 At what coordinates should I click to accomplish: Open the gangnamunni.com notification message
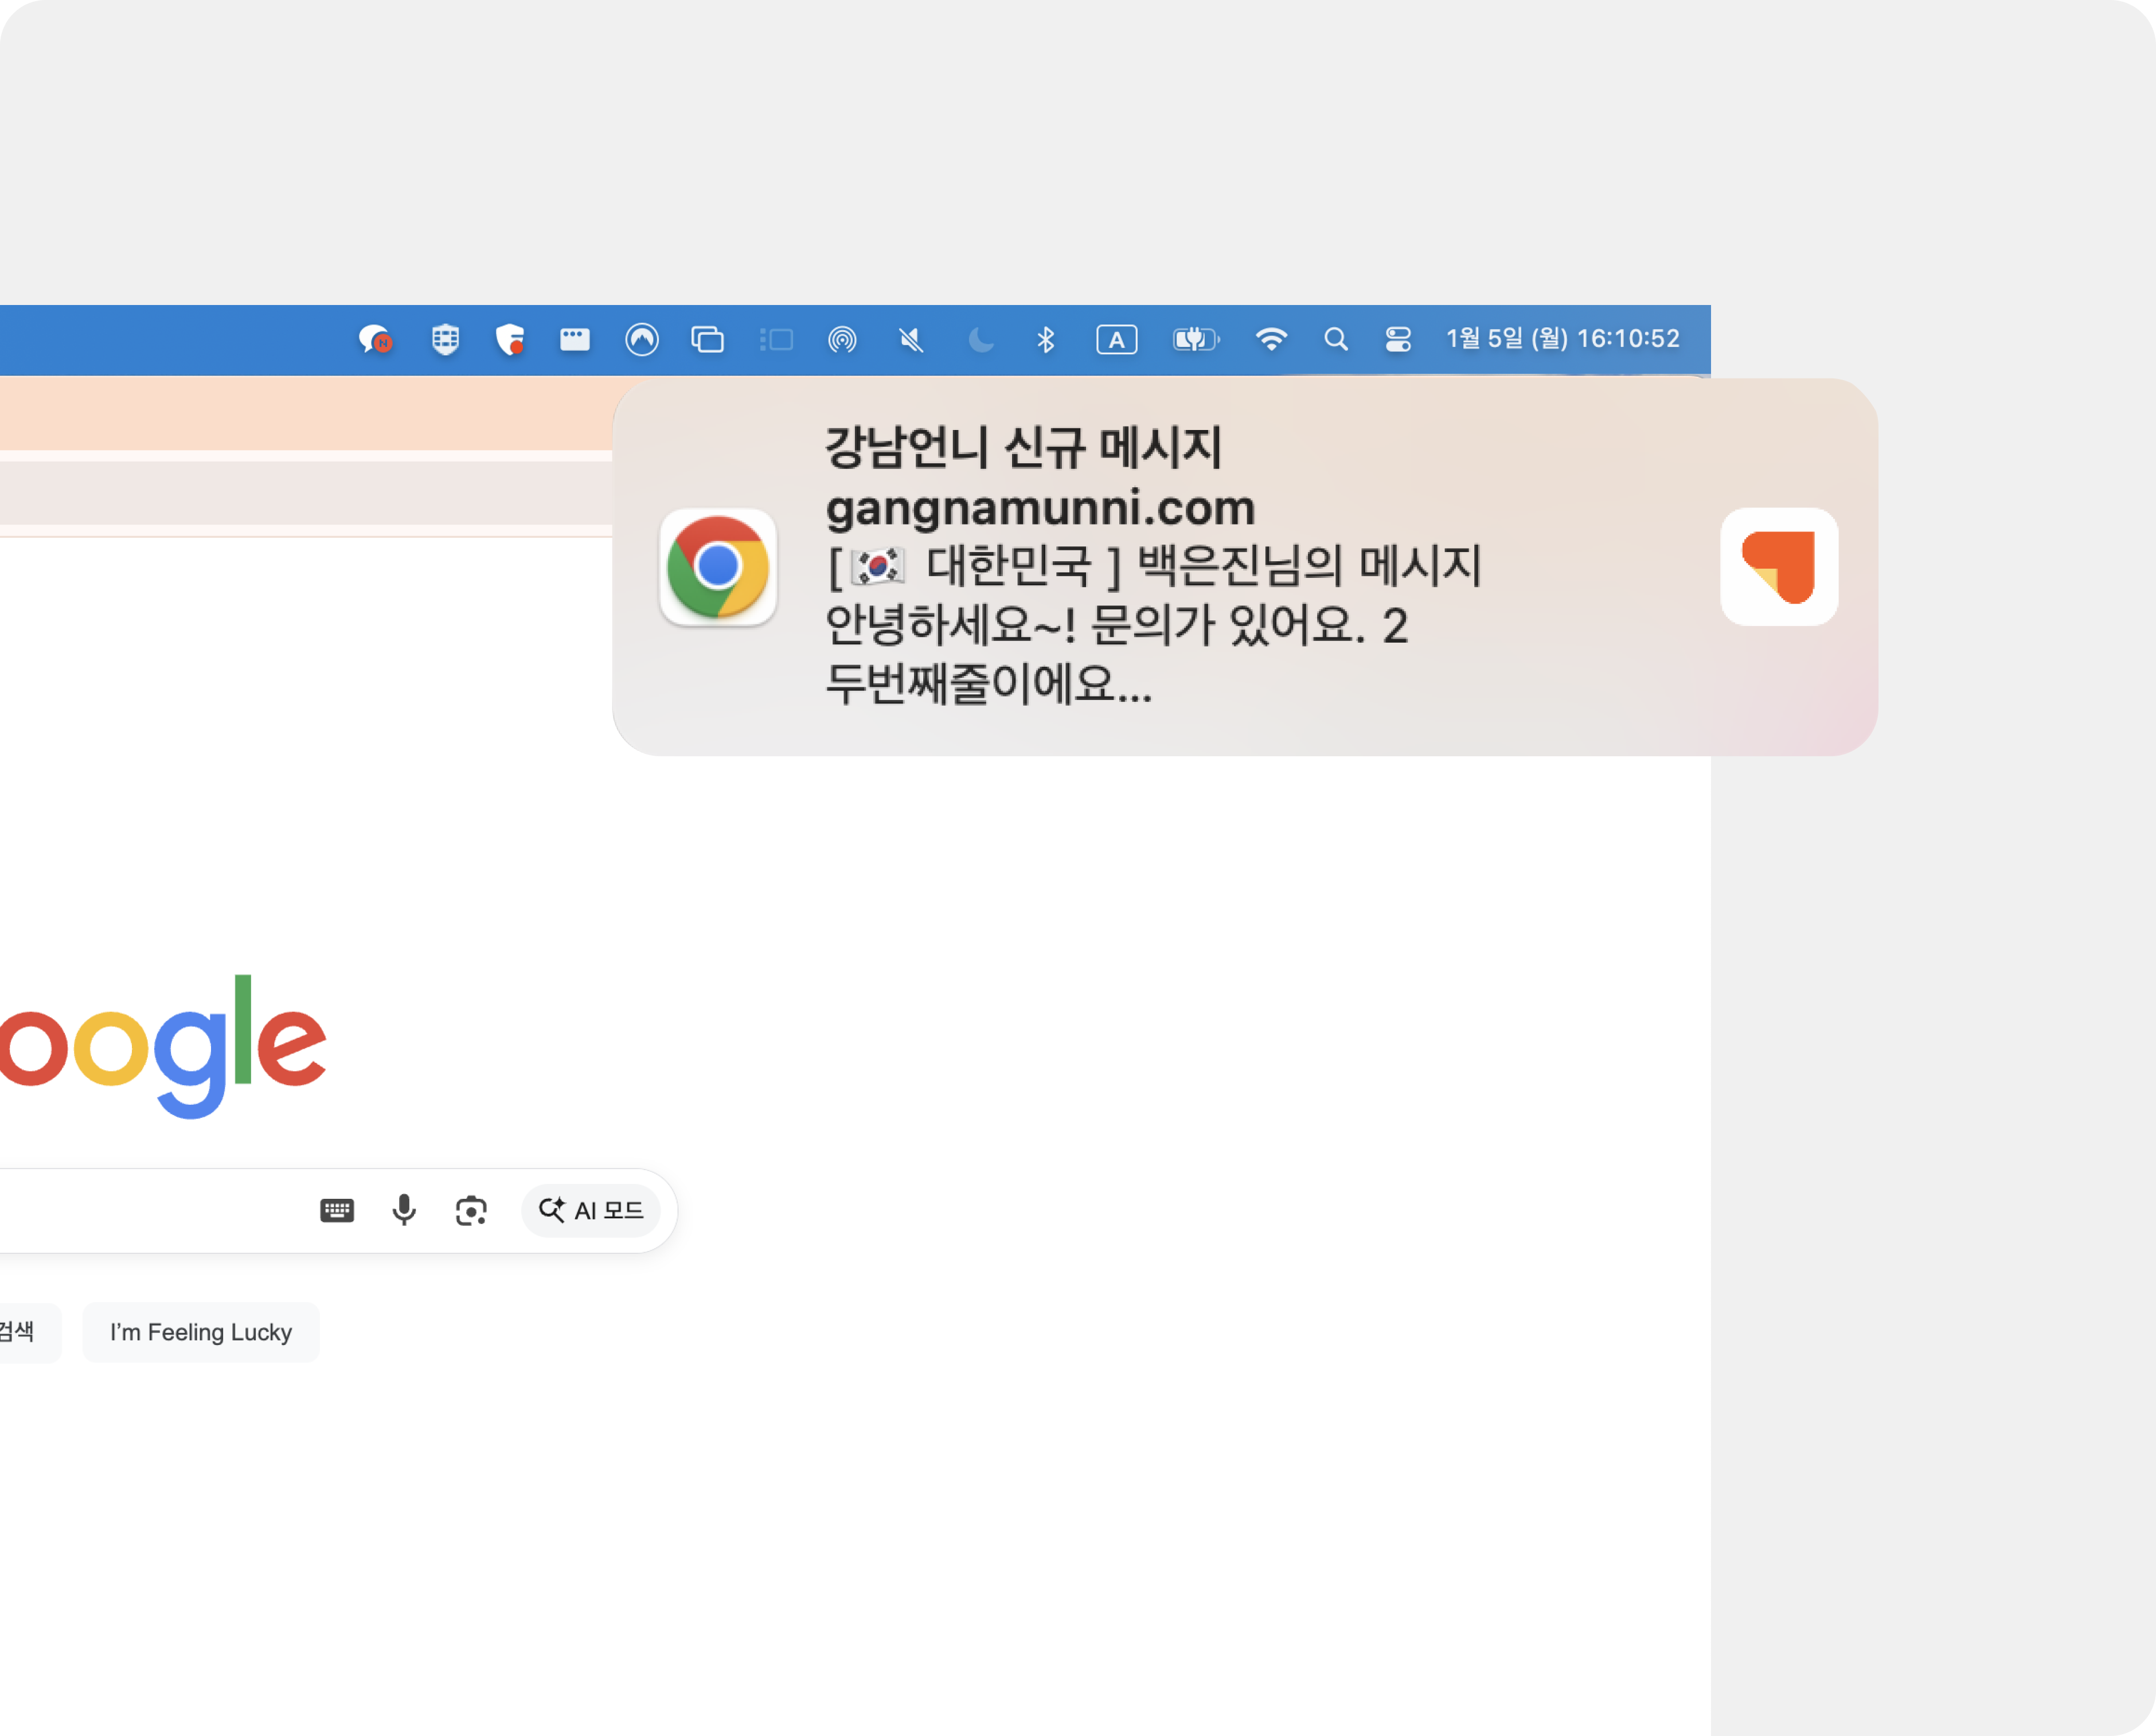[1150, 566]
